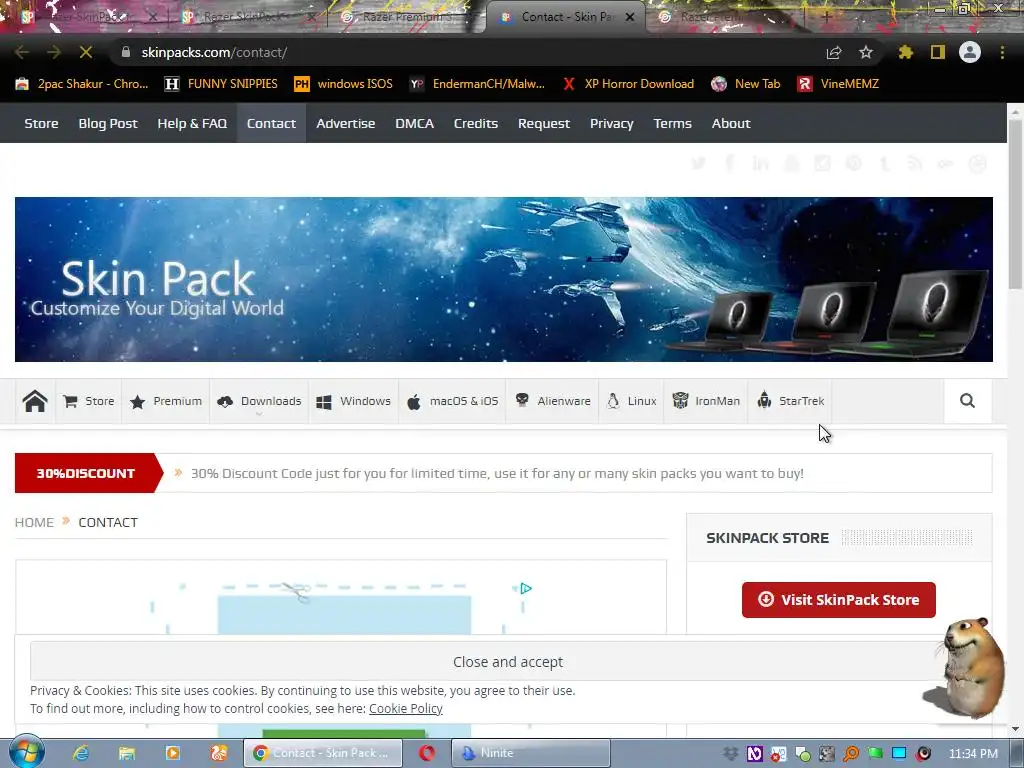Open the Windows Start orb

(27, 752)
